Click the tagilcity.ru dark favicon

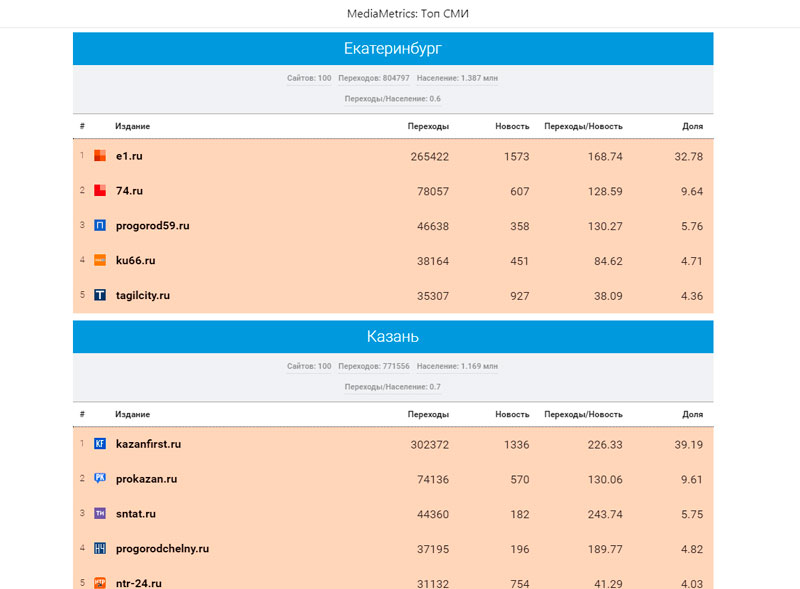[x=100, y=295]
